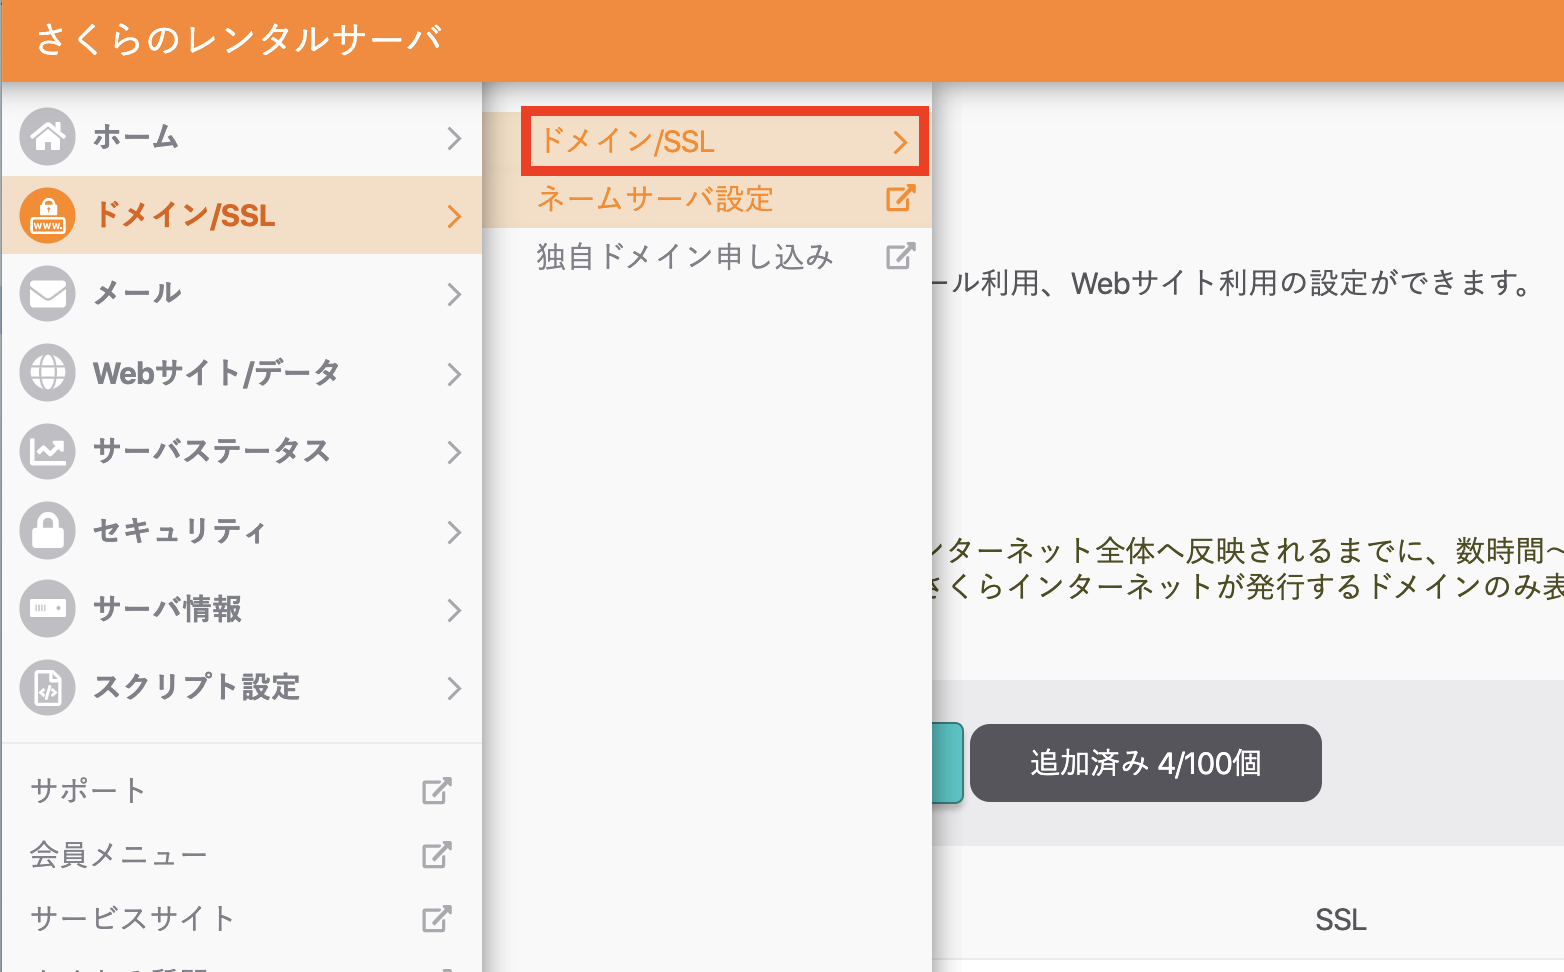Open サーバステータス menu item
The width and height of the screenshot is (1564, 972).
point(242,451)
